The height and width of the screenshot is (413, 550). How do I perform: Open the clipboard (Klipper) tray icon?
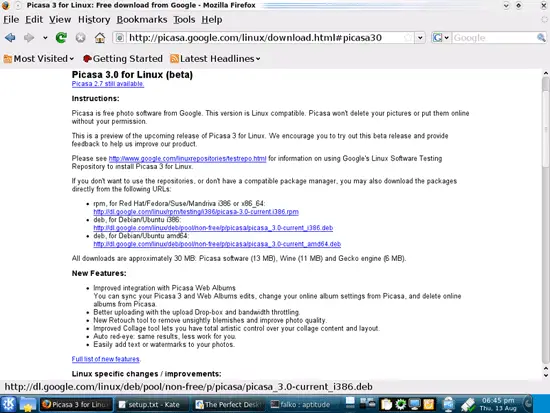click(x=386, y=405)
